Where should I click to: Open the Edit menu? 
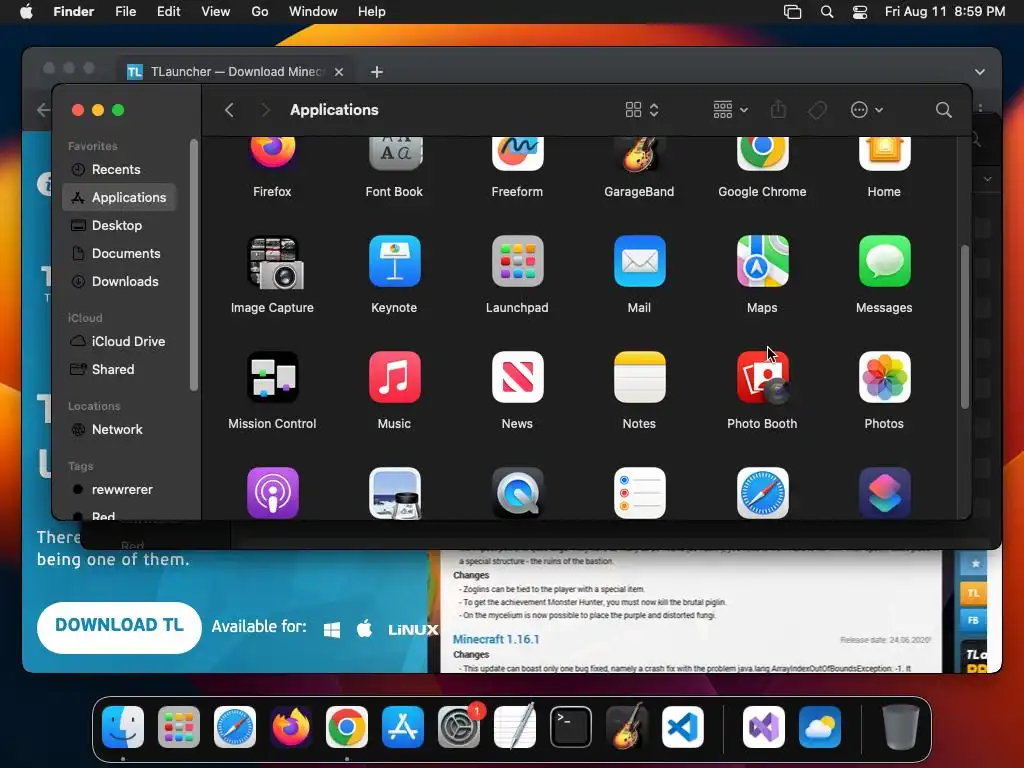pos(168,12)
